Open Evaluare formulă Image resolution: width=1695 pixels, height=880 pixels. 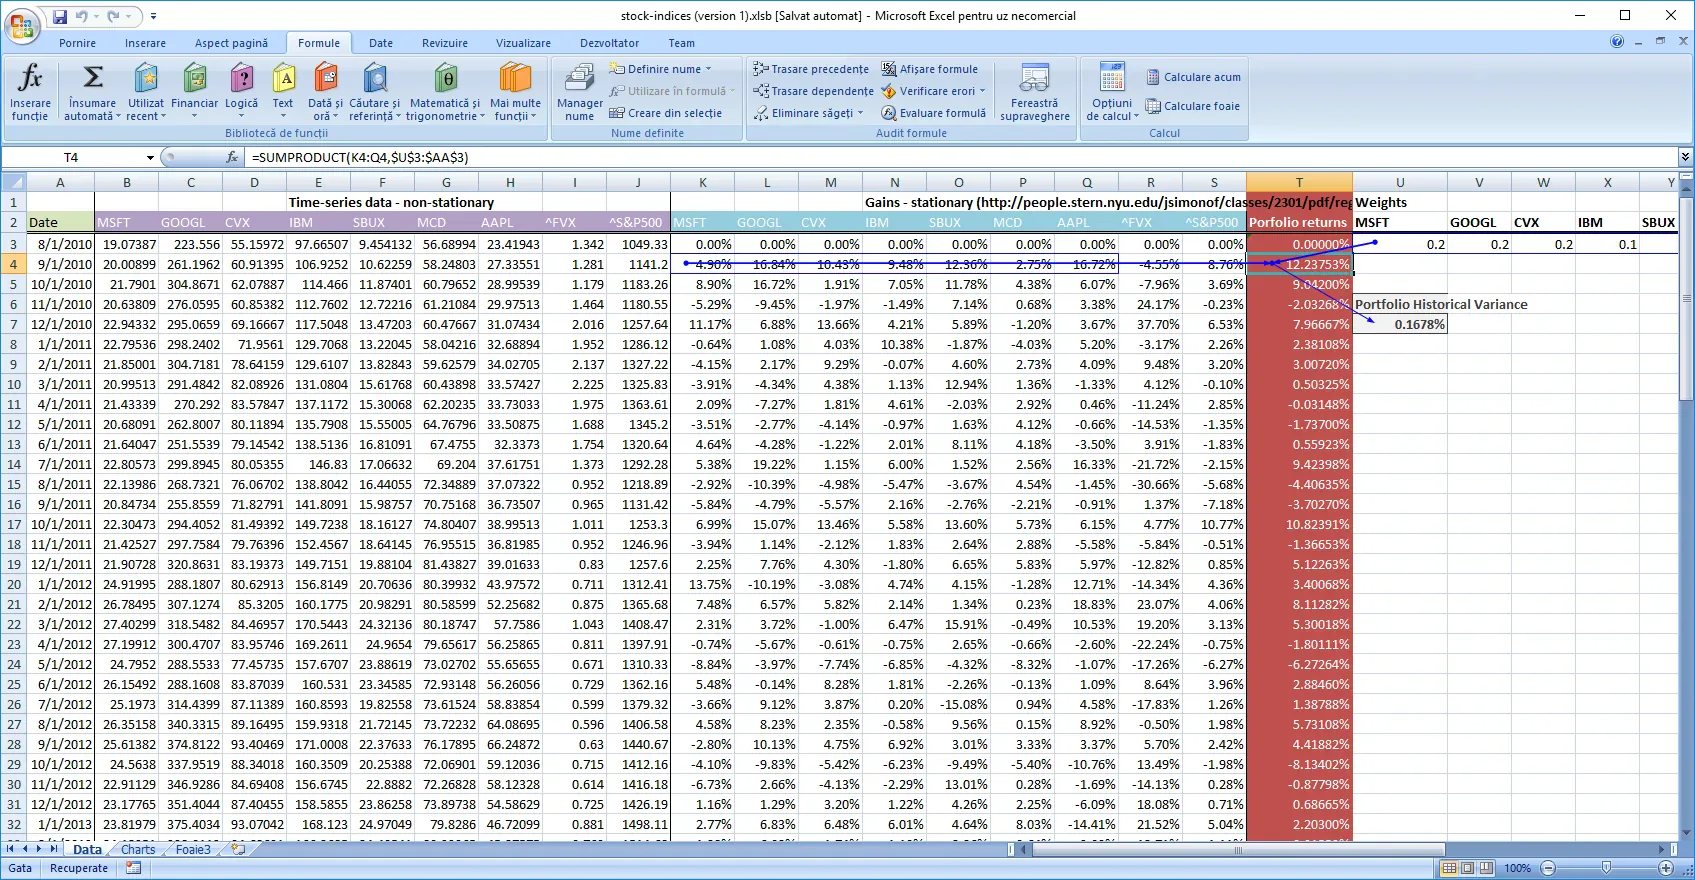[x=933, y=113]
